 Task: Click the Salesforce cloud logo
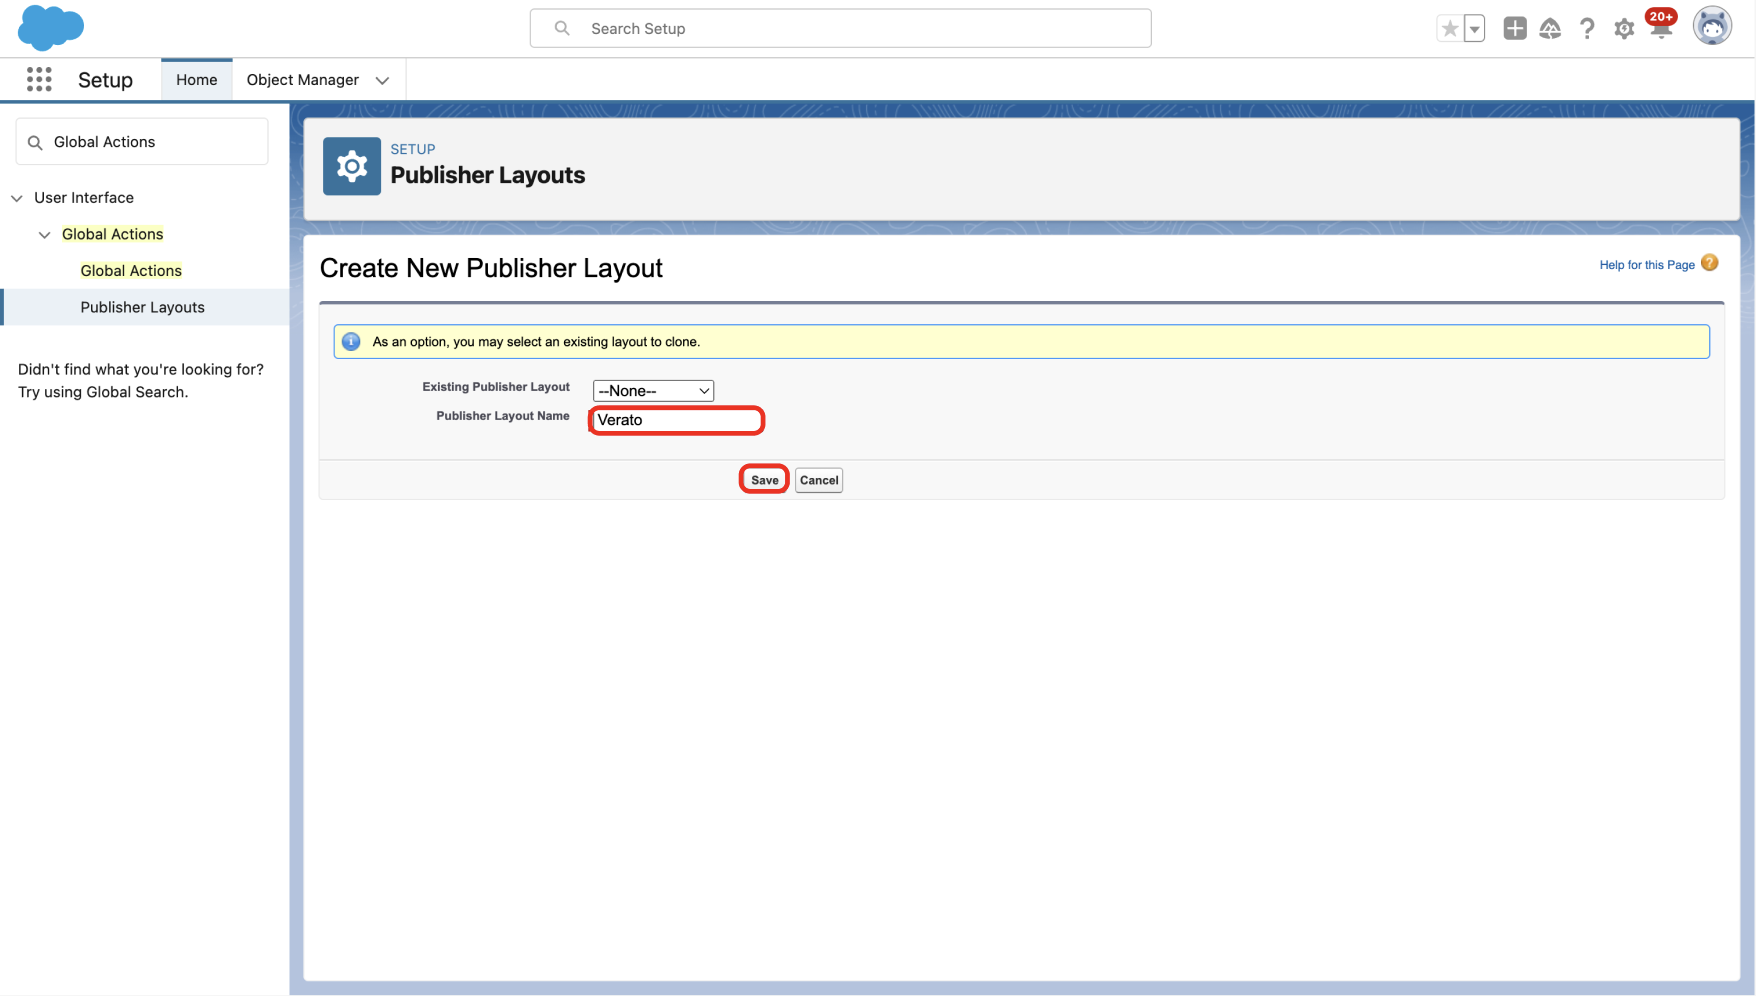click(x=50, y=28)
